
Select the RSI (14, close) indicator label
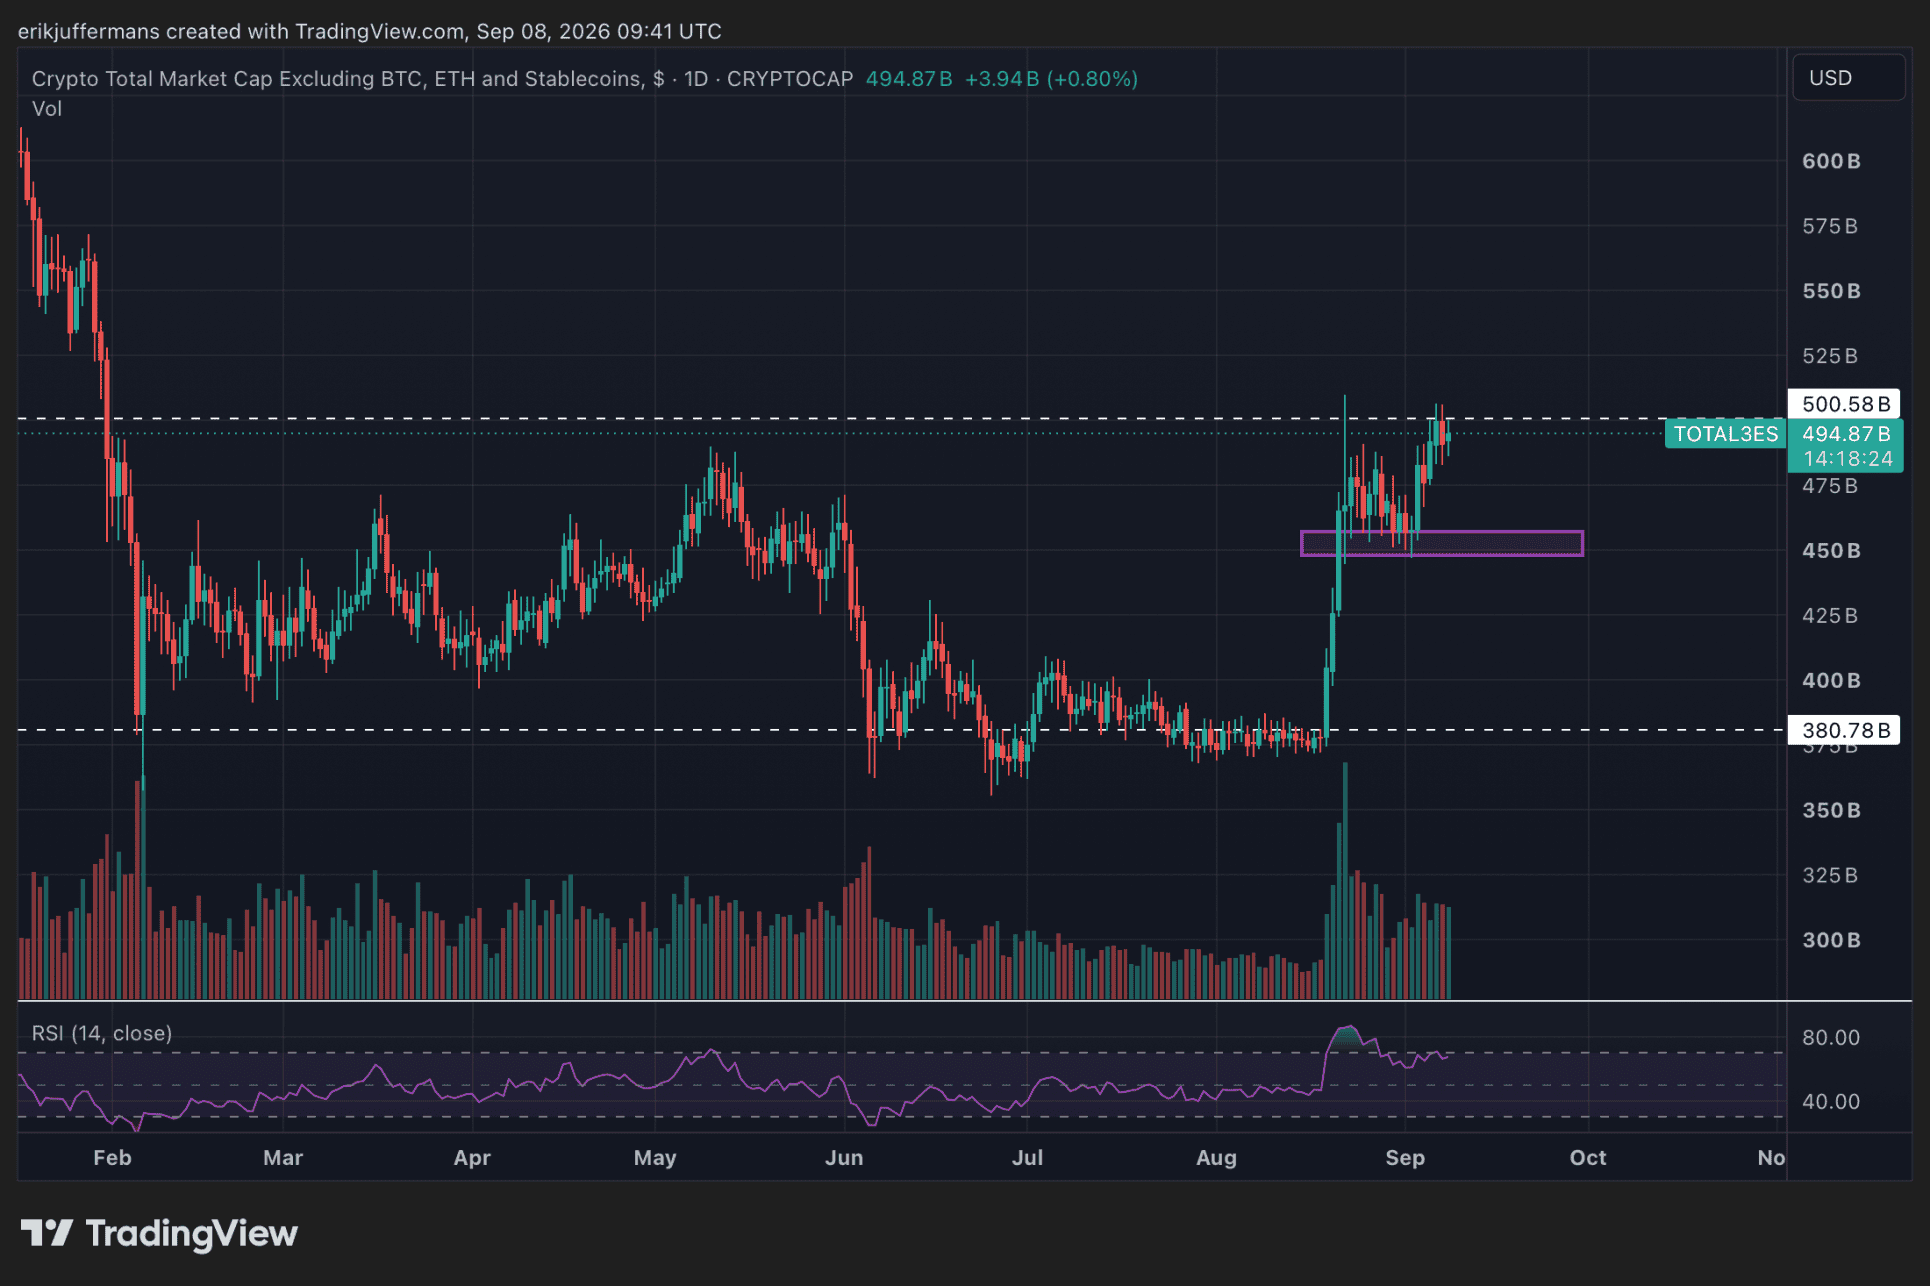point(102,1033)
